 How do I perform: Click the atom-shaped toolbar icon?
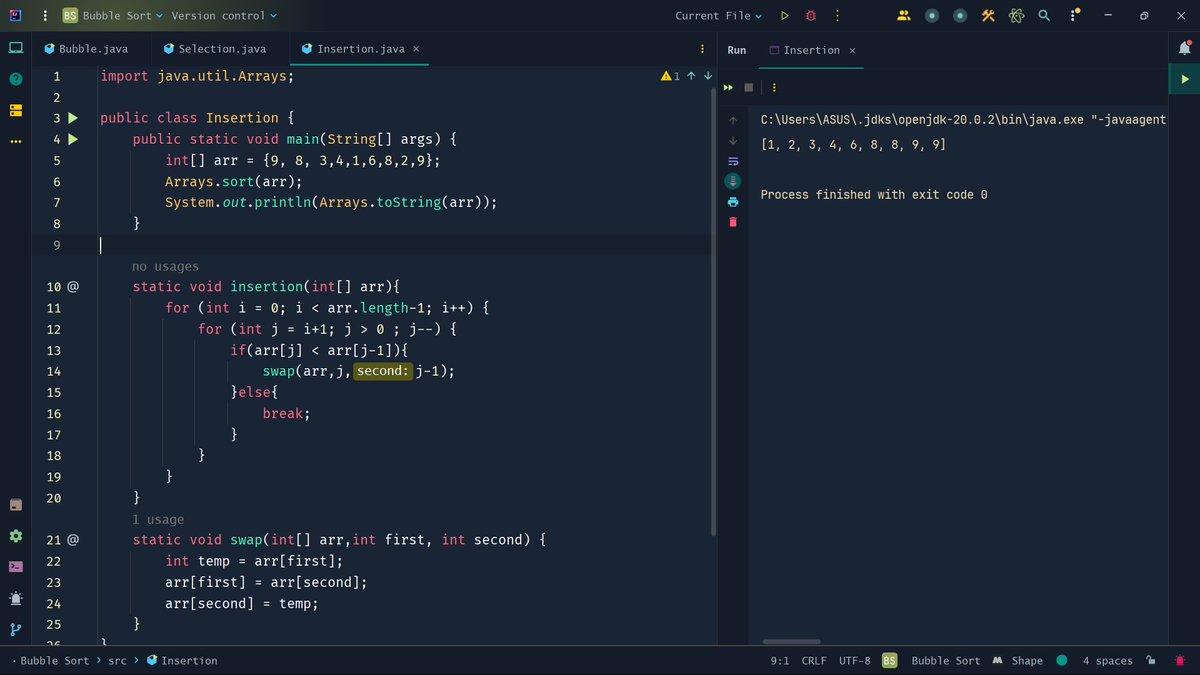1016,15
